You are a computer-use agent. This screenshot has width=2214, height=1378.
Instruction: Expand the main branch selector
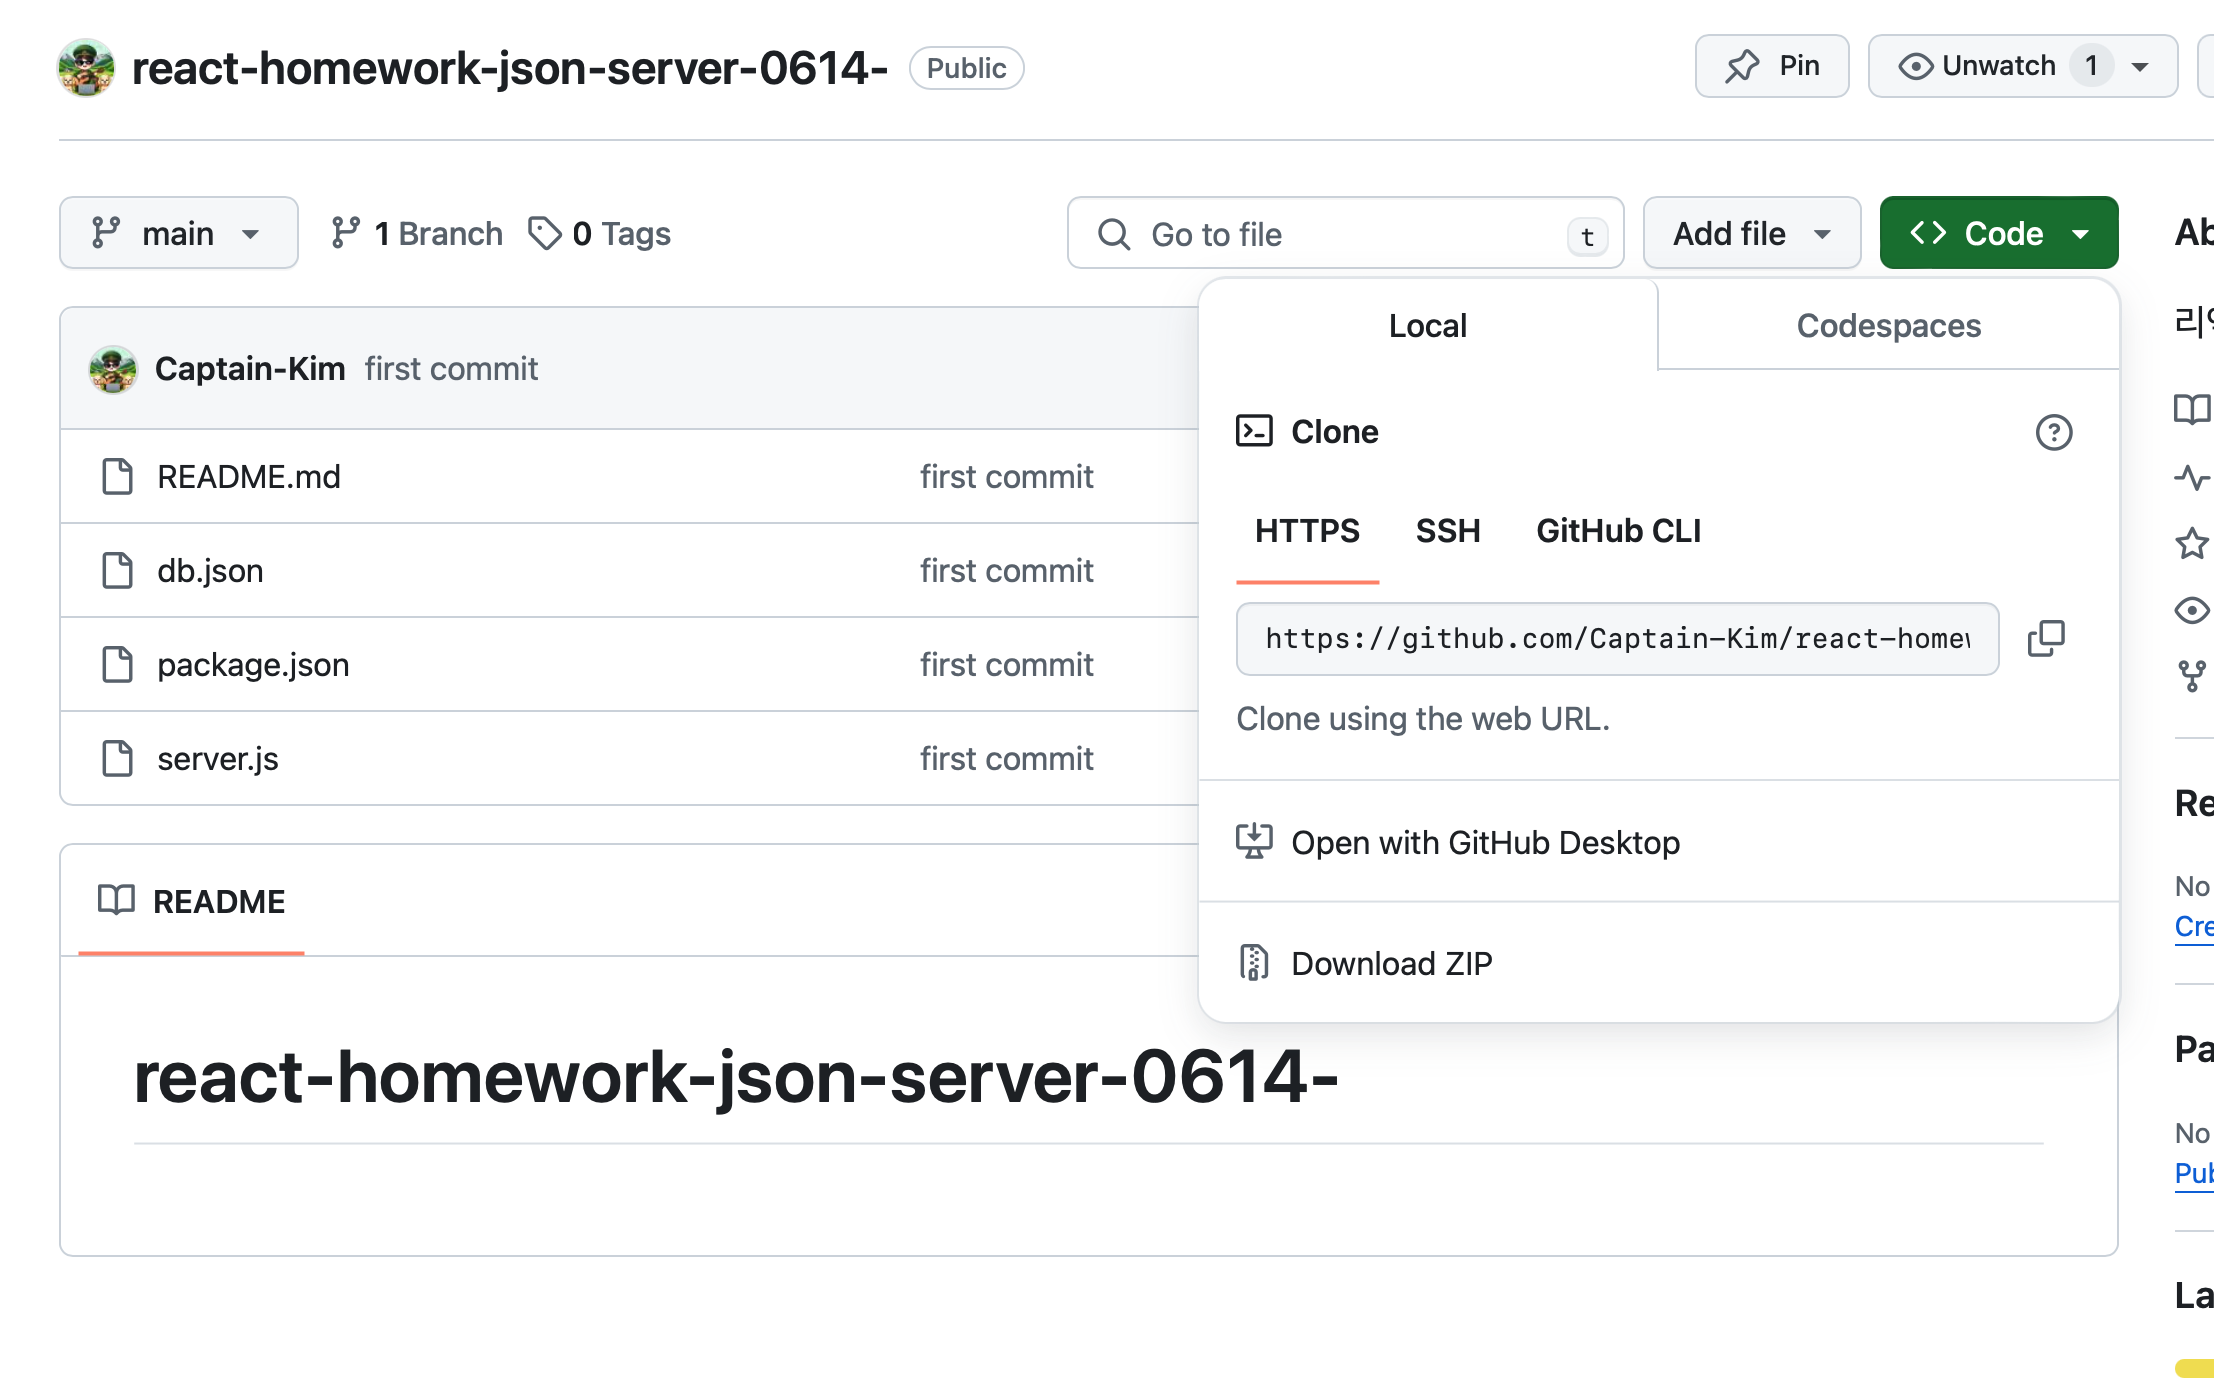(x=178, y=233)
